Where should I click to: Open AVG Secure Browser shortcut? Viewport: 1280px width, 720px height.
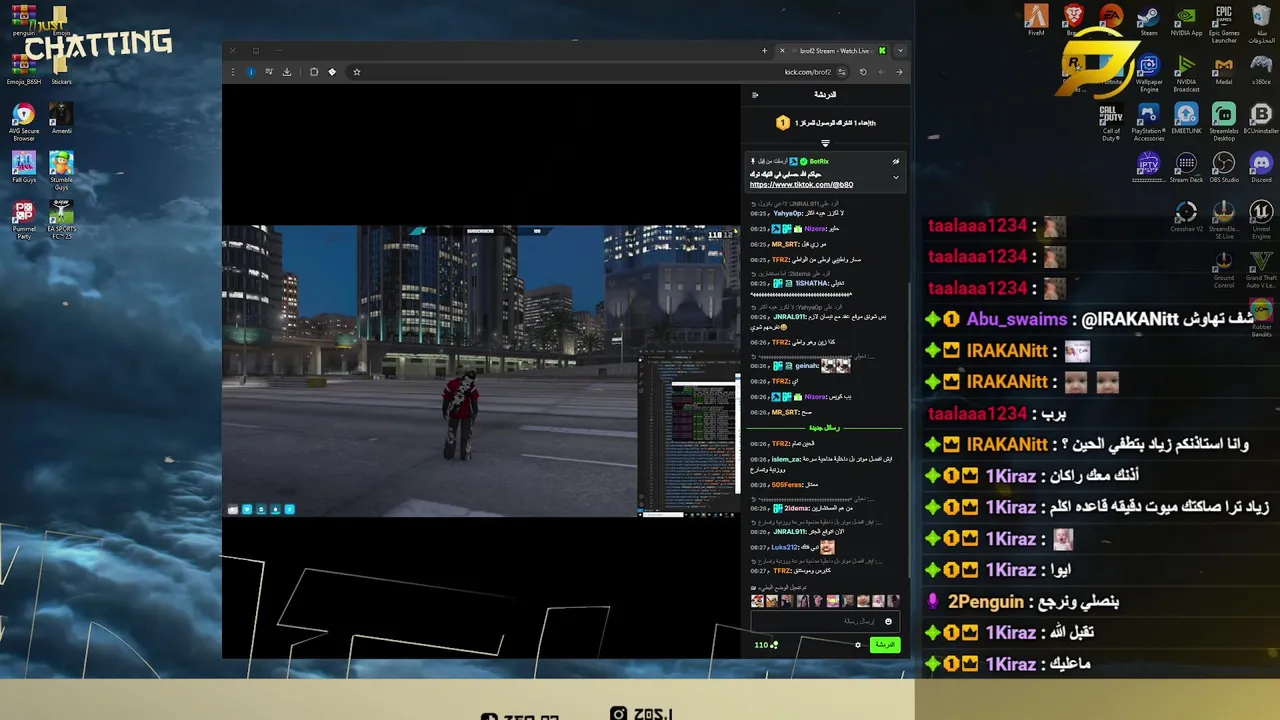24,122
